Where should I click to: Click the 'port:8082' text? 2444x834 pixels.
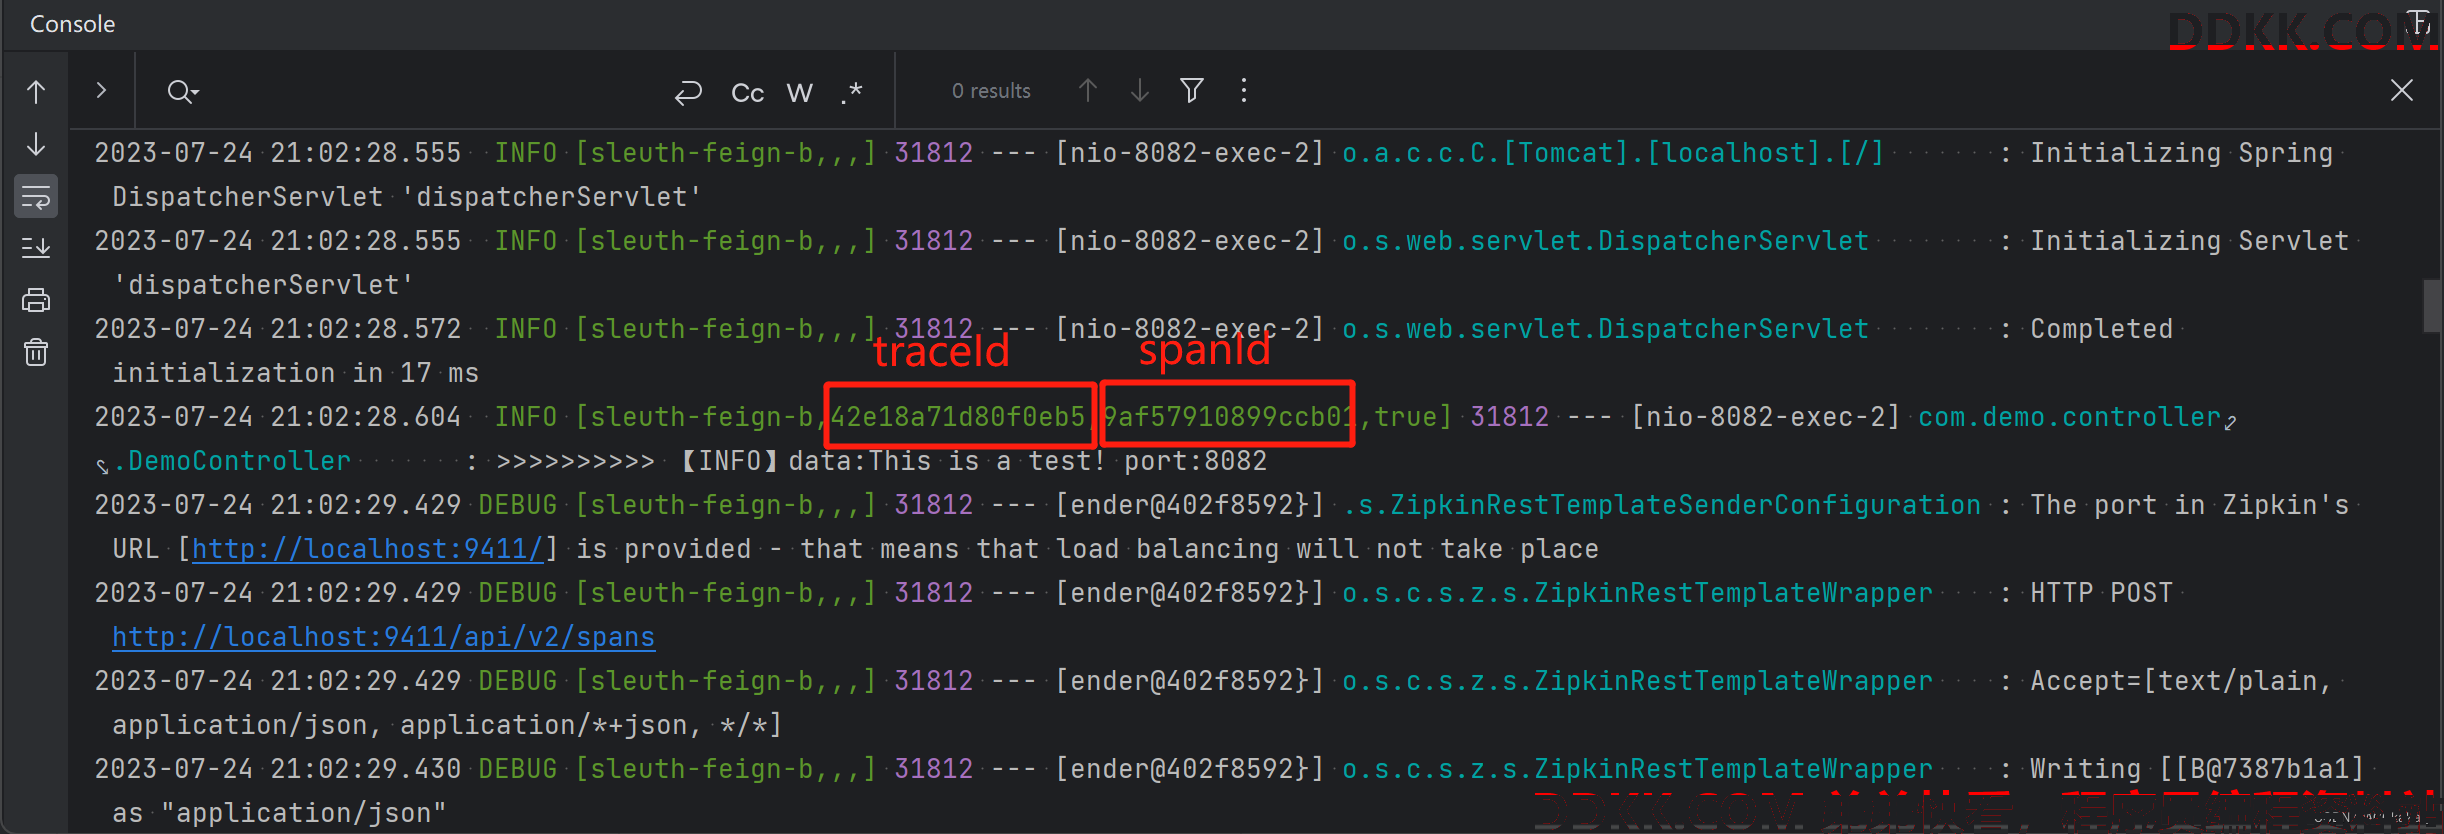pos(1196,461)
